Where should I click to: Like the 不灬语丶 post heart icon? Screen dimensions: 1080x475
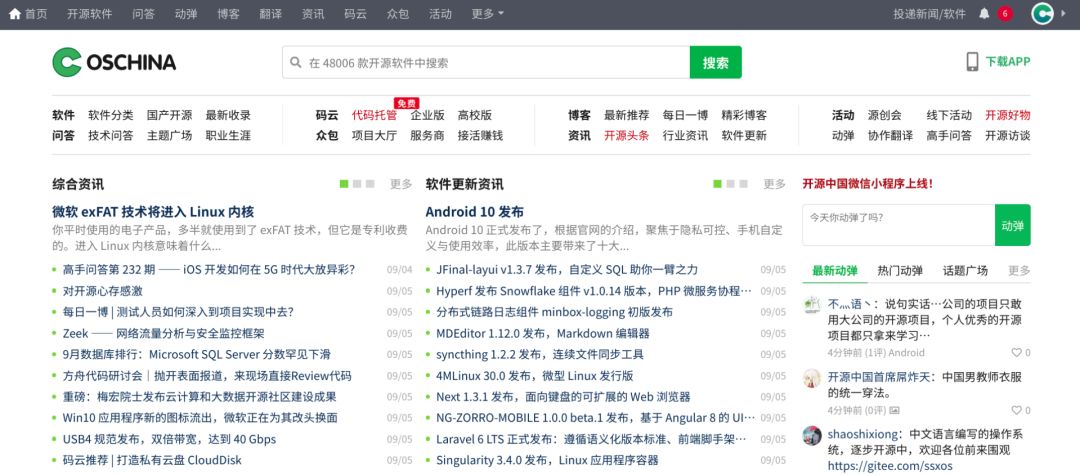(x=1017, y=352)
